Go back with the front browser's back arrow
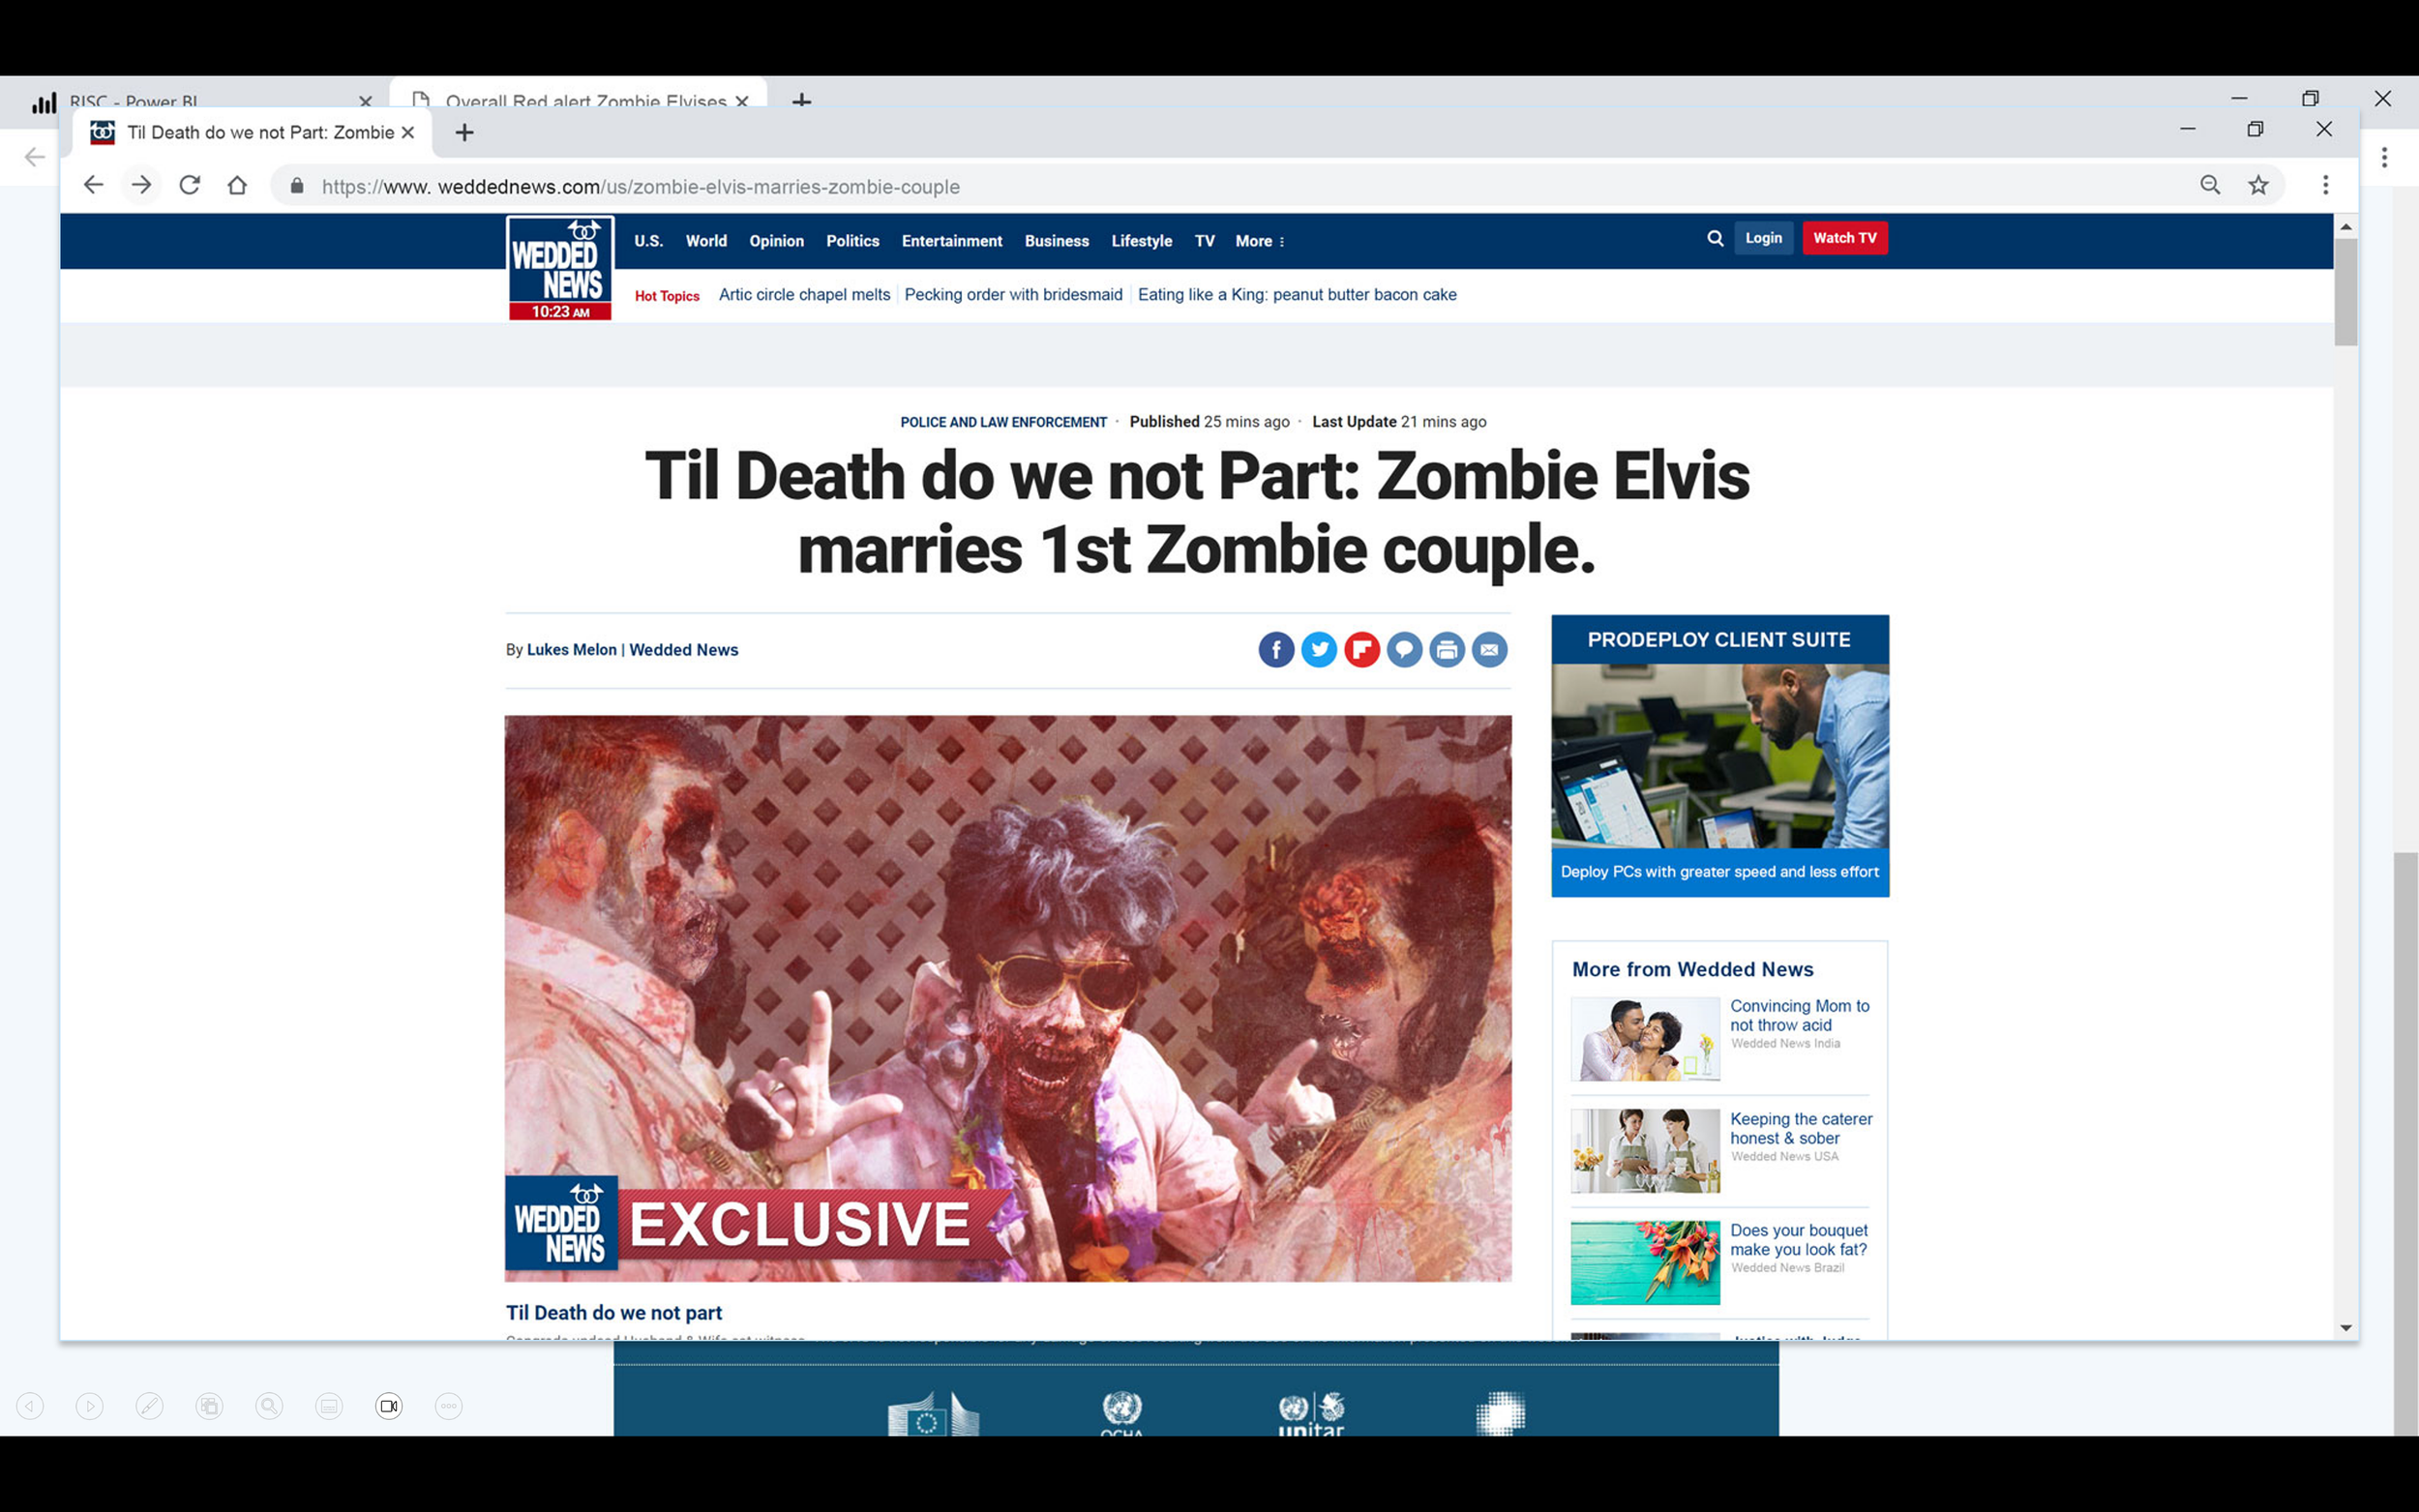This screenshot has width=2419, height=1512. (93, 185)
